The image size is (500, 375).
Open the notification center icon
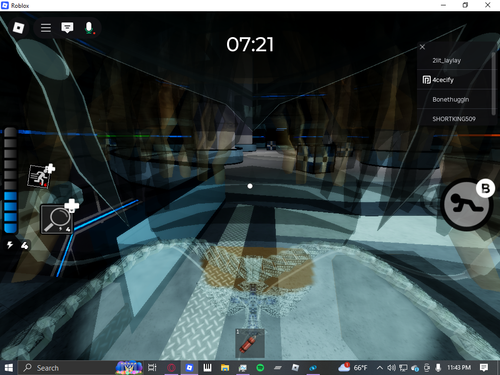tap(484, 368)
